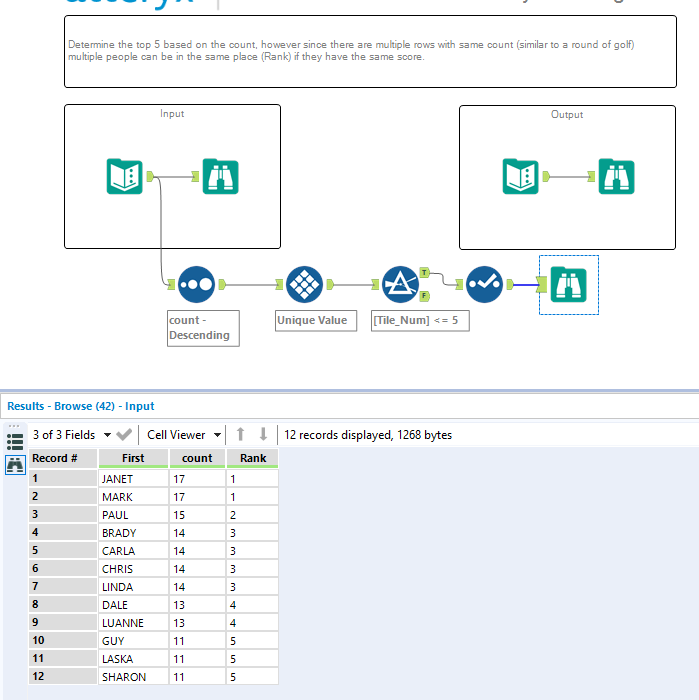Screen dimensions: 699x700
Task: Click the MARK cell
Action: click(x=133, y=497)
